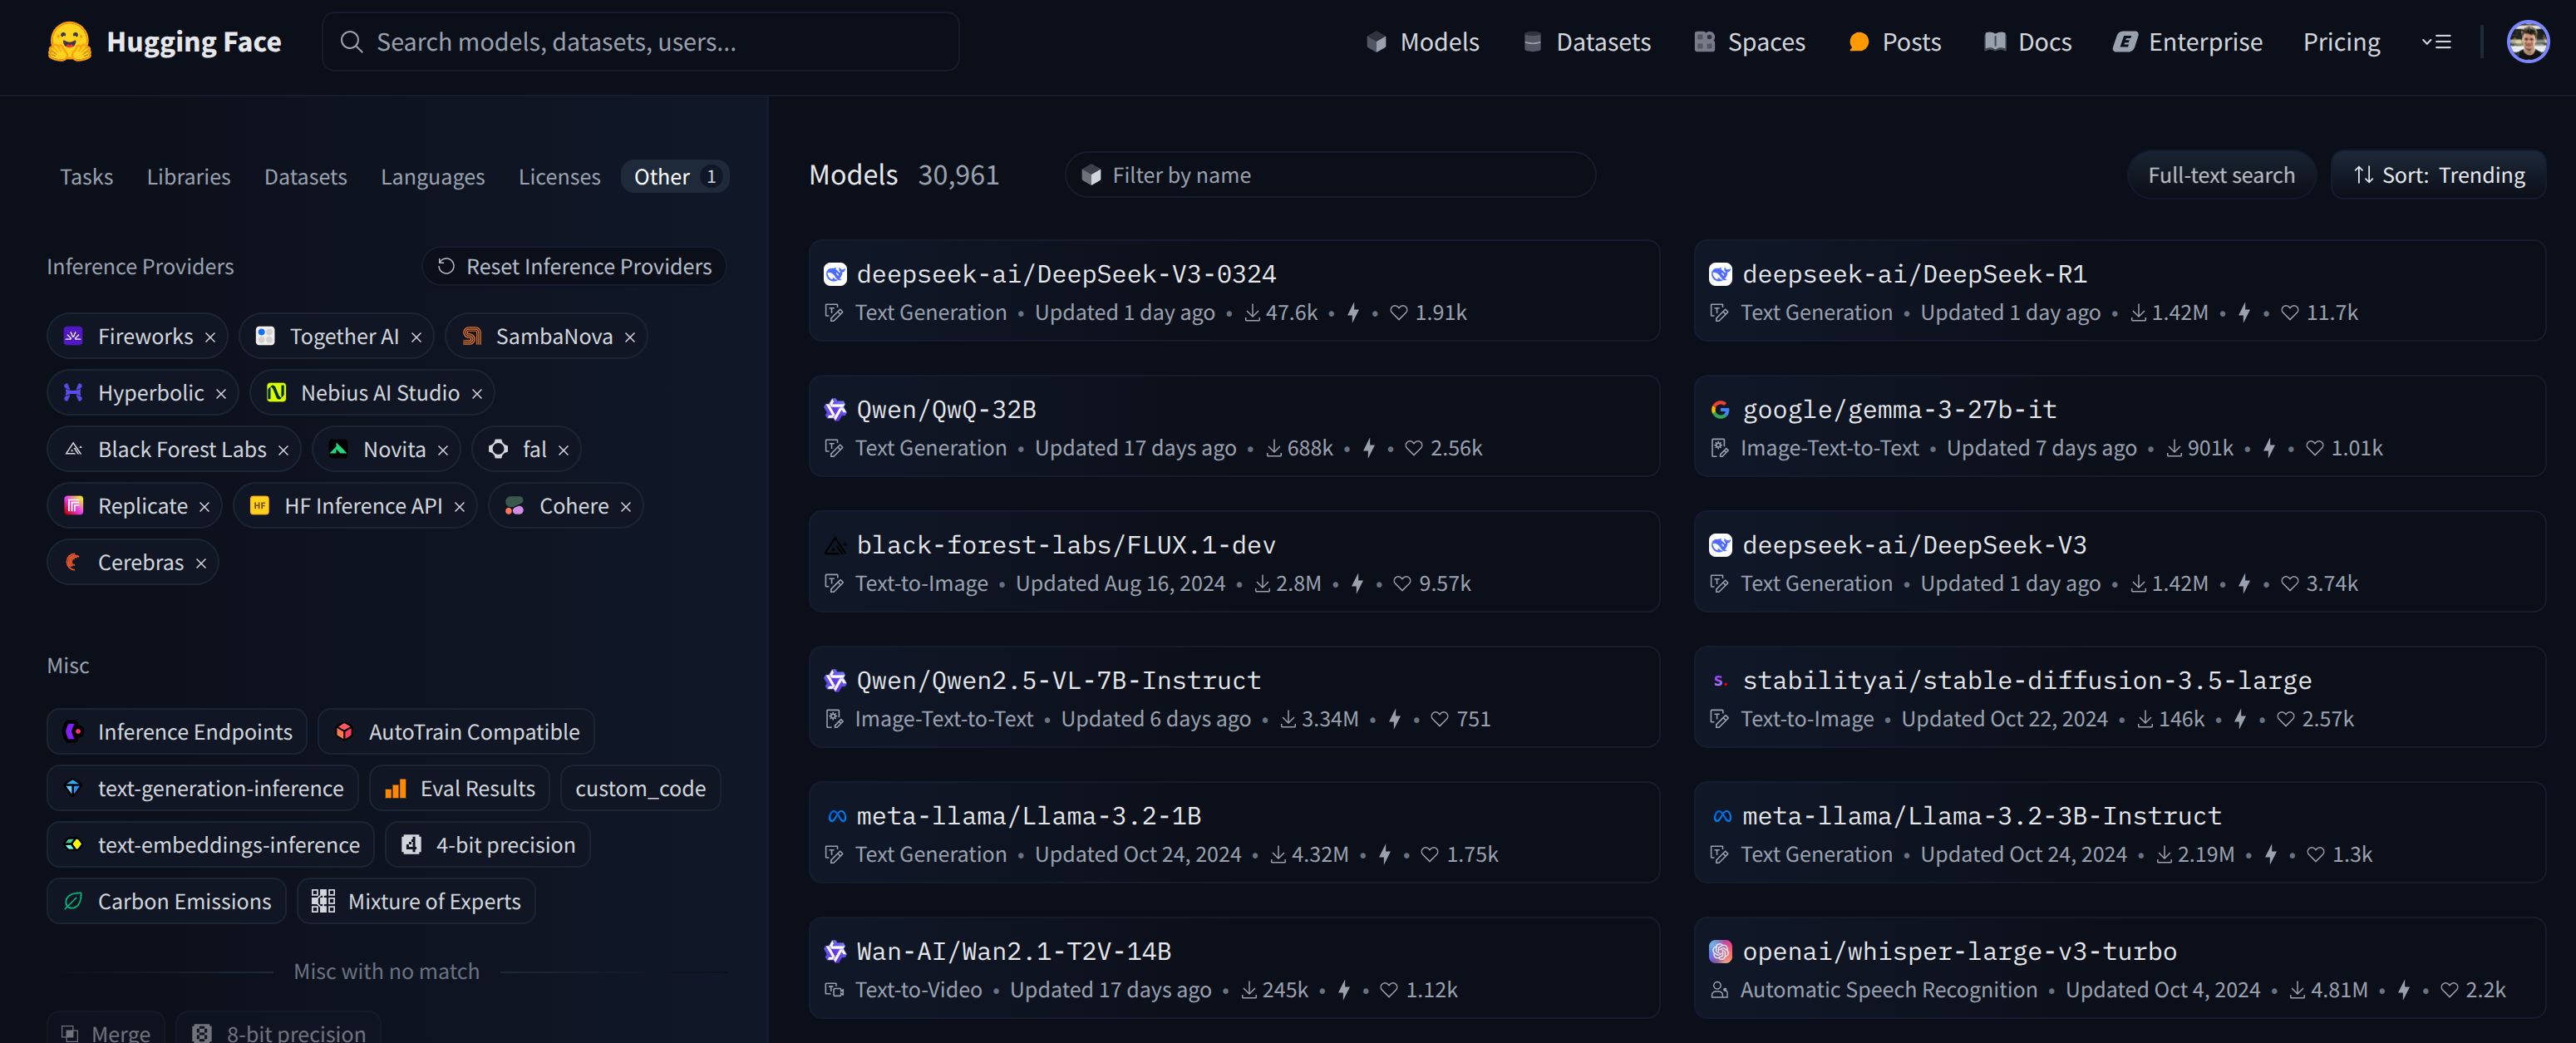Click the Google logo beside gemma-3-27b-it

tap(1720, 409)
